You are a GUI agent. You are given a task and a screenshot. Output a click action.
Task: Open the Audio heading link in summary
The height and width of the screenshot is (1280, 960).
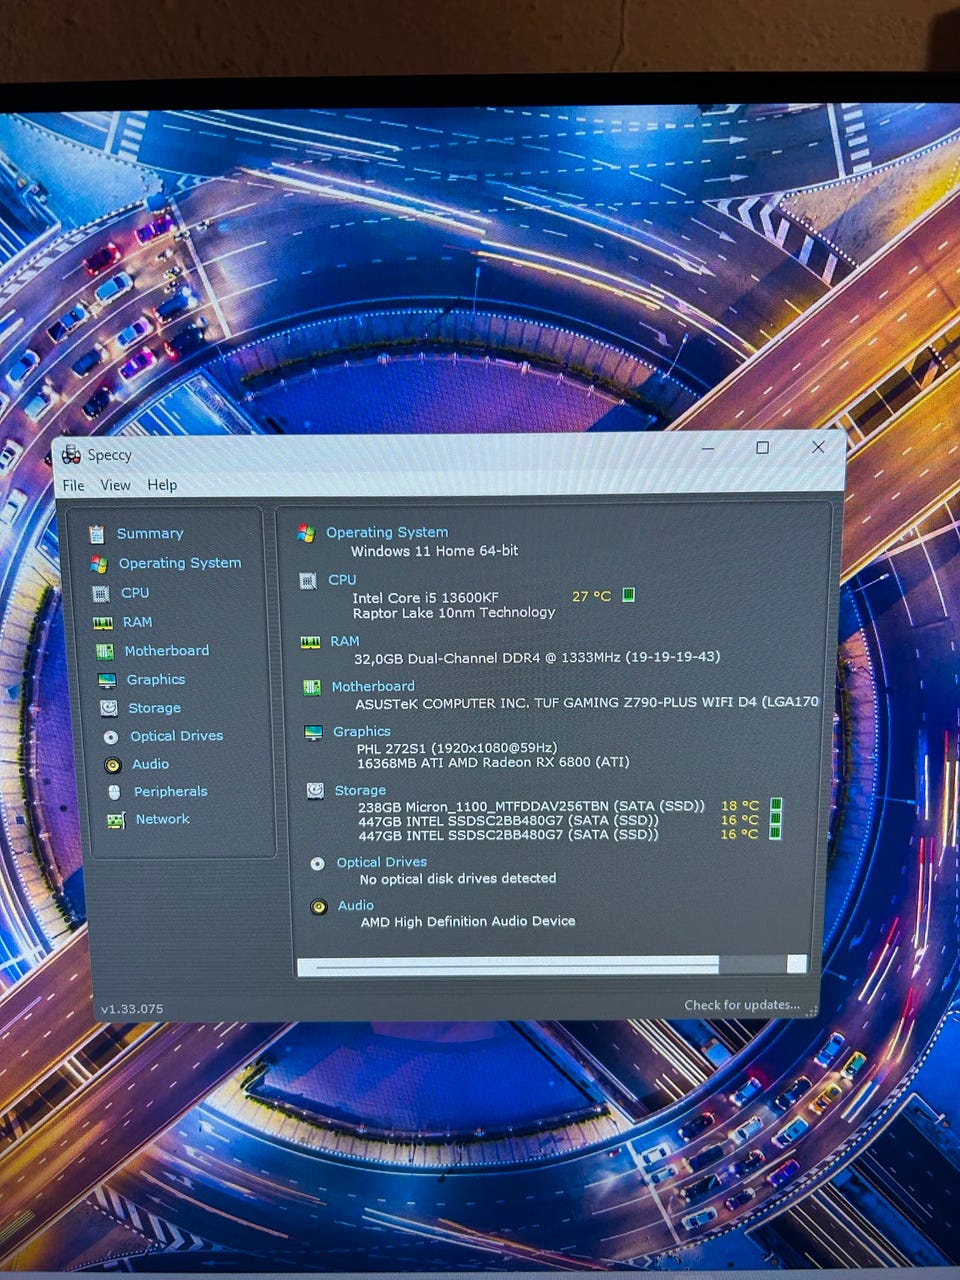[356, 906]
